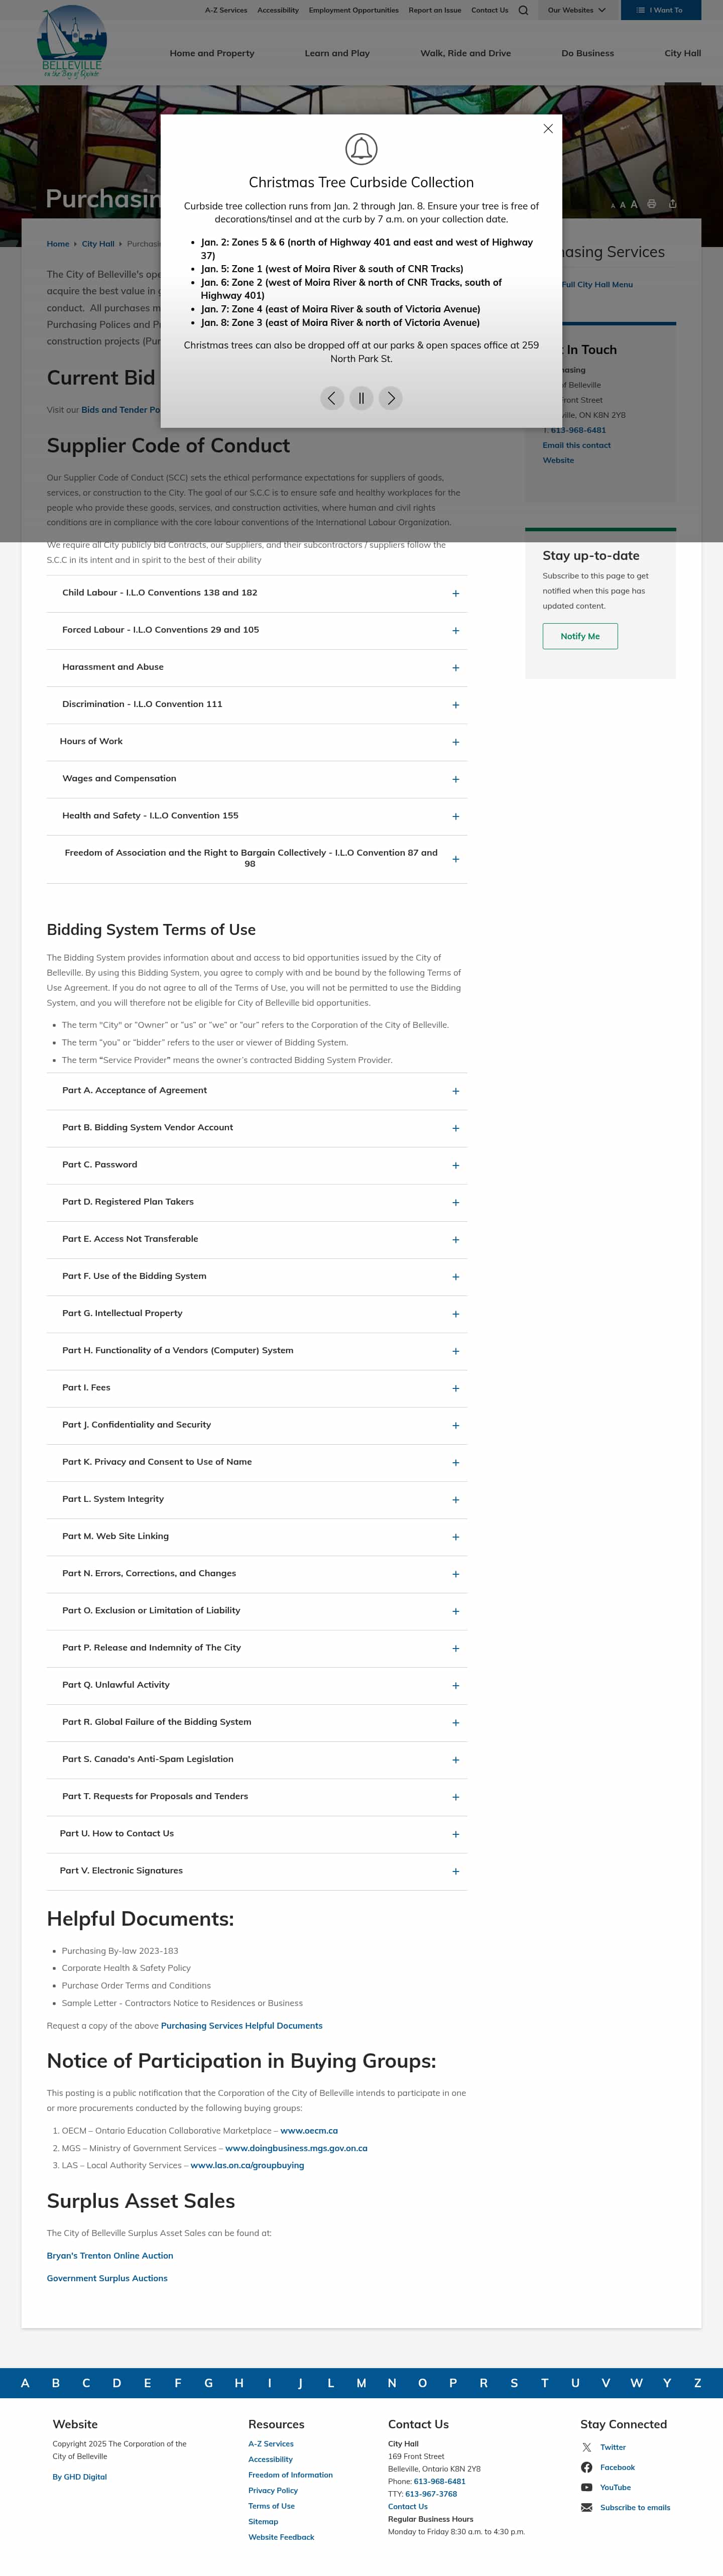Open Do Business navigation menu
Viewport: 723px width, 2576px height.
click(587, 53)
